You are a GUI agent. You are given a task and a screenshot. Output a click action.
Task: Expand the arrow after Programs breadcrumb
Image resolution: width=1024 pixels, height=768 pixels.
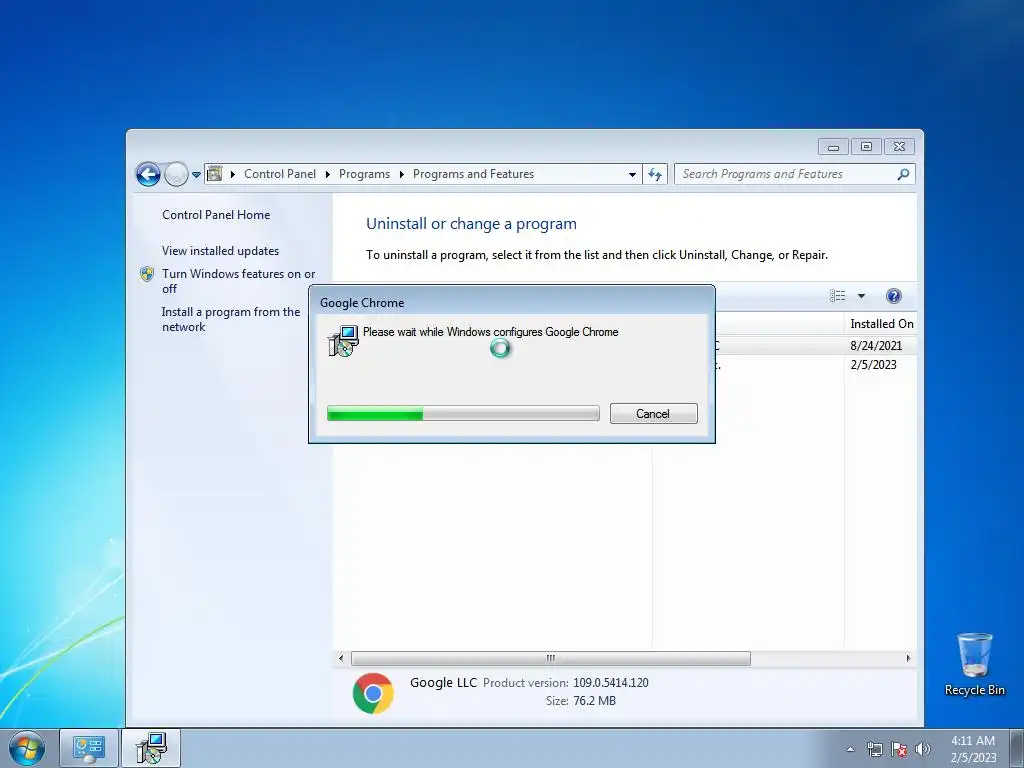click(x=401, y=174)
